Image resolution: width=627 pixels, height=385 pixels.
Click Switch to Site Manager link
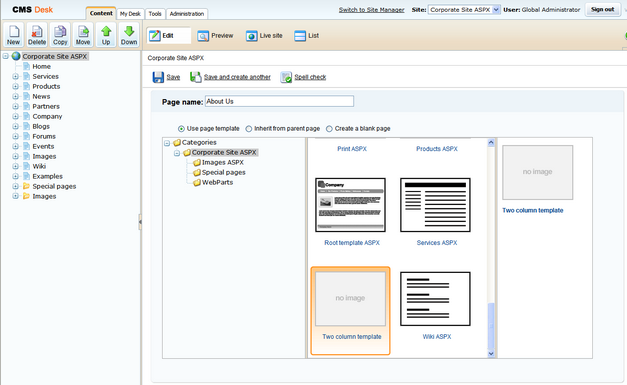coord(371,10)
